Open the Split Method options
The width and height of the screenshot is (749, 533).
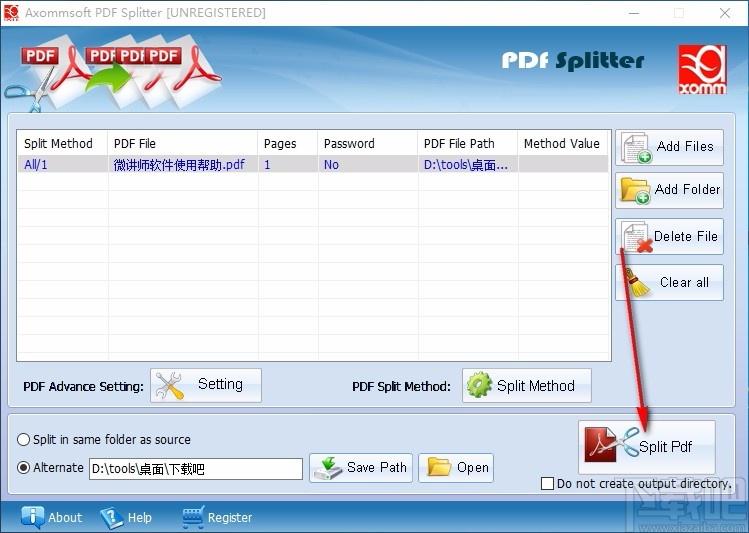[x=526, y=385]
